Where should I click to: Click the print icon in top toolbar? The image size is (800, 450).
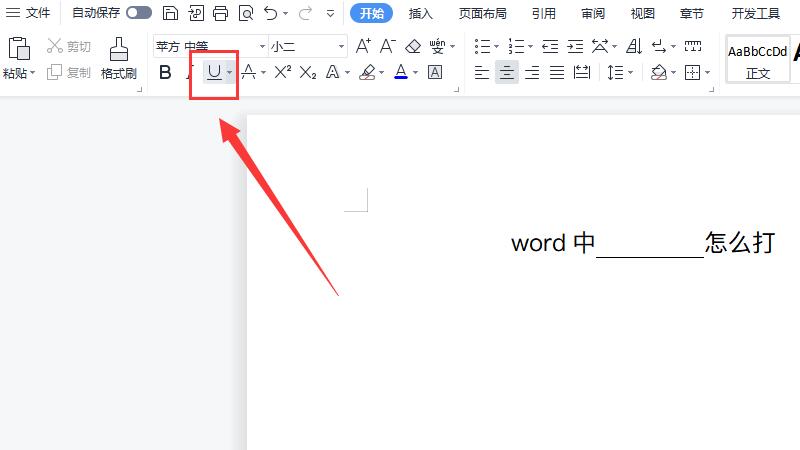tap(221, 14)
